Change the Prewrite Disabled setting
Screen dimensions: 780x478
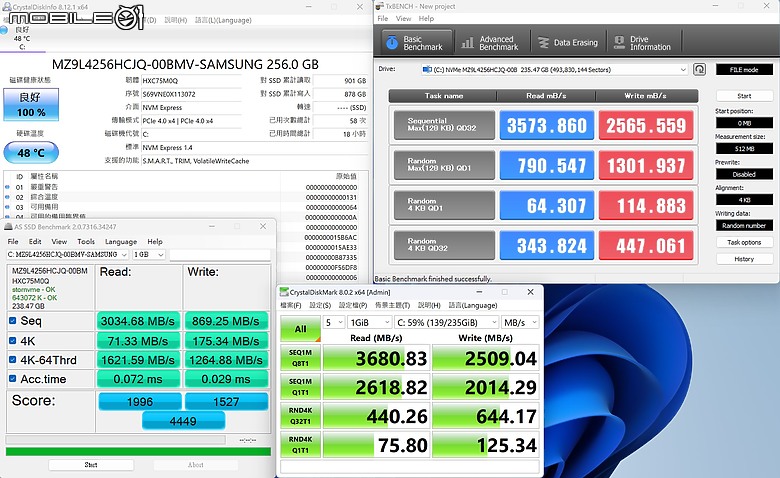pyautogui.click(x=744, y=175)
